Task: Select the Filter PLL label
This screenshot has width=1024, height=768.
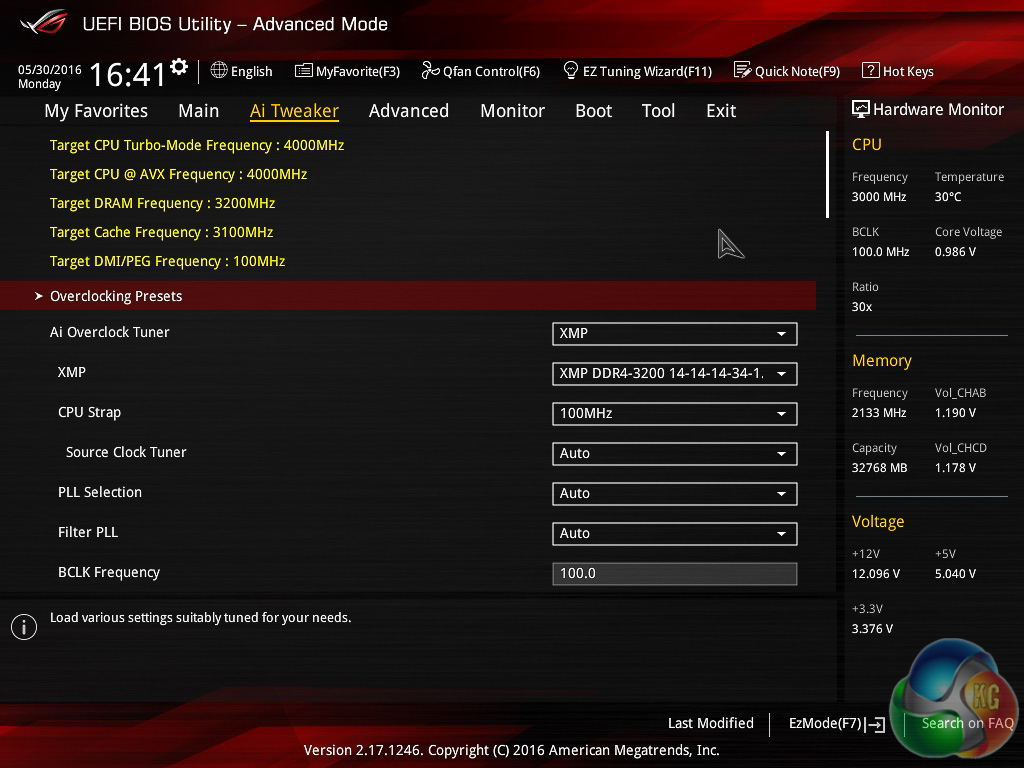Action: click(88, 532)
